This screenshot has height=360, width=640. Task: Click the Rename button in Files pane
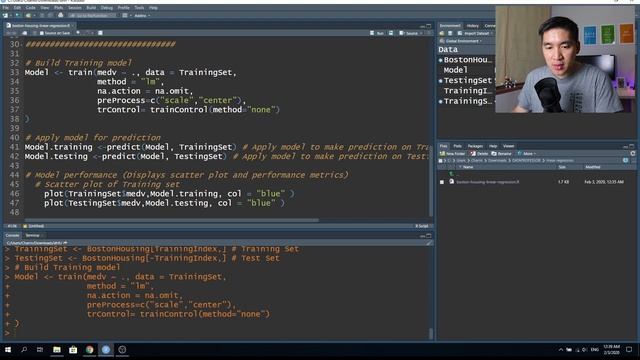pos(501,154)
